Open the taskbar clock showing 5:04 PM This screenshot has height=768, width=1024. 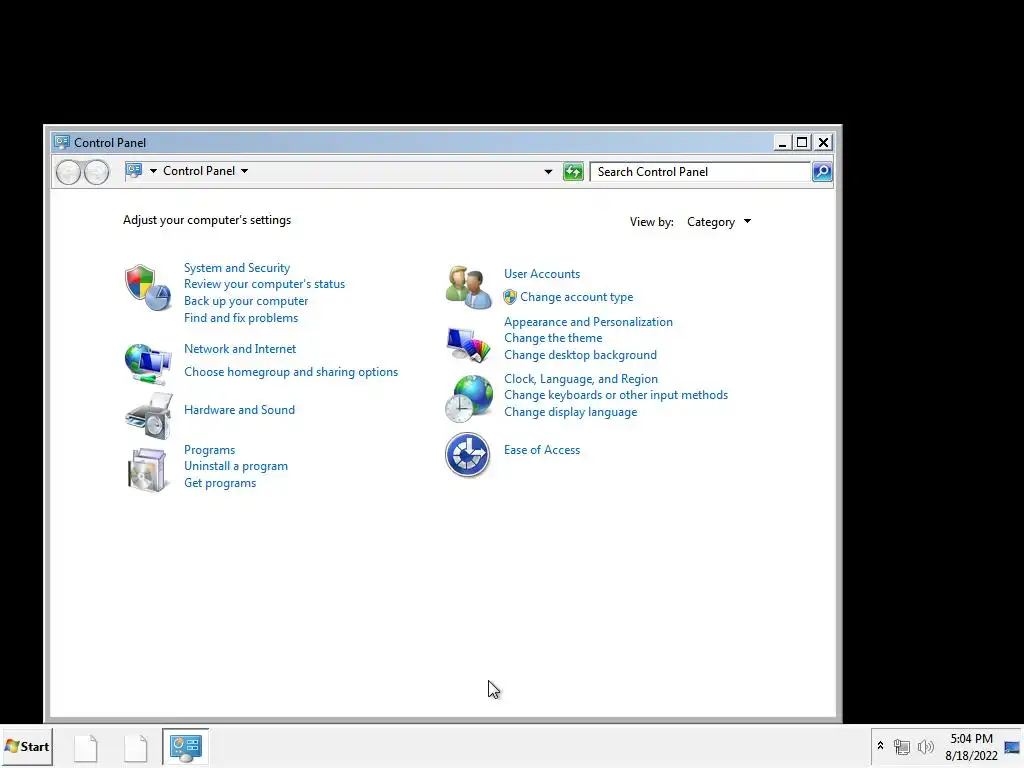[x=971, y=747]
